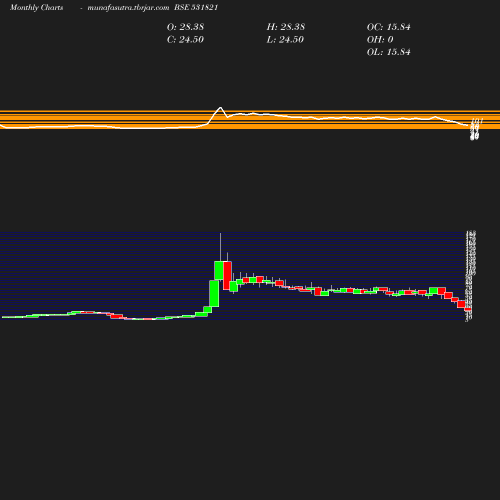Select the 'OC: 15.84' value

click(389, 27)
